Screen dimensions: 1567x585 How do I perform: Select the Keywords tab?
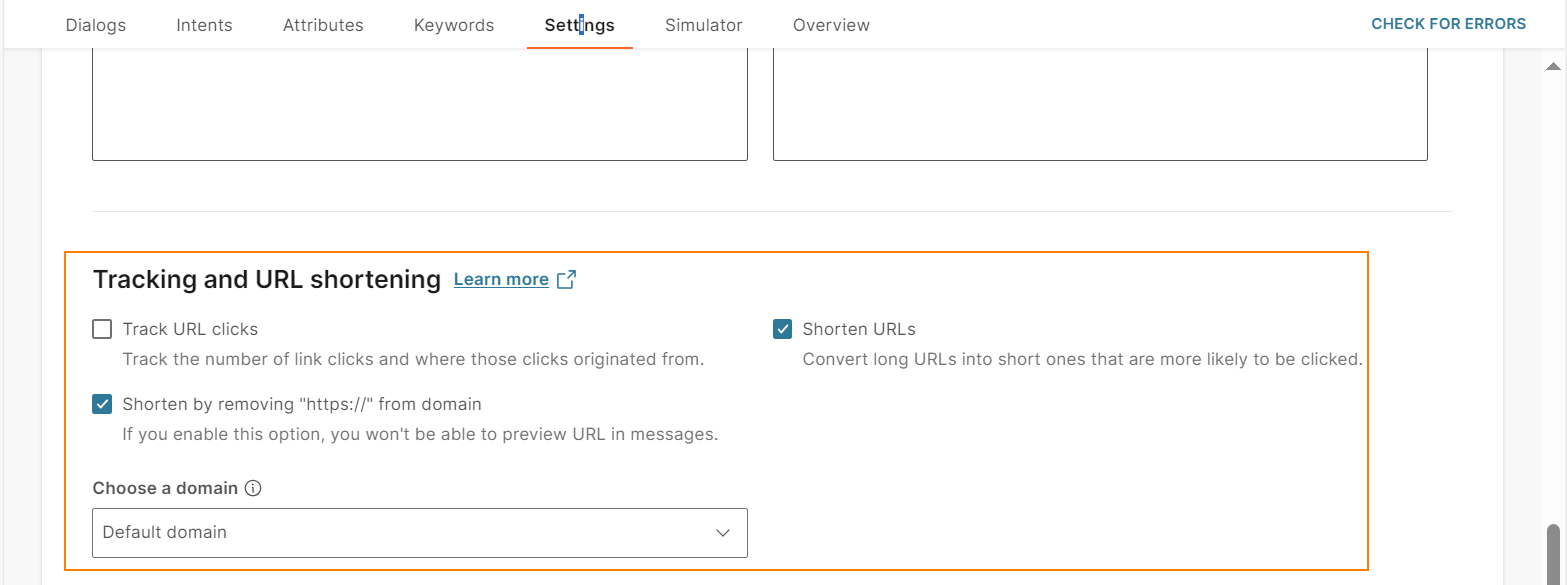tap(454, 25)
